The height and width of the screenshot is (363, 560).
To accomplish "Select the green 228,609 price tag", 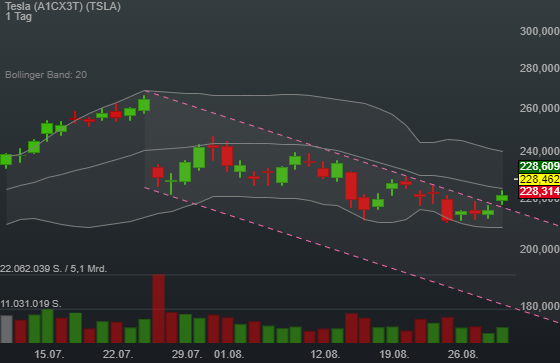I will point(539,166).
